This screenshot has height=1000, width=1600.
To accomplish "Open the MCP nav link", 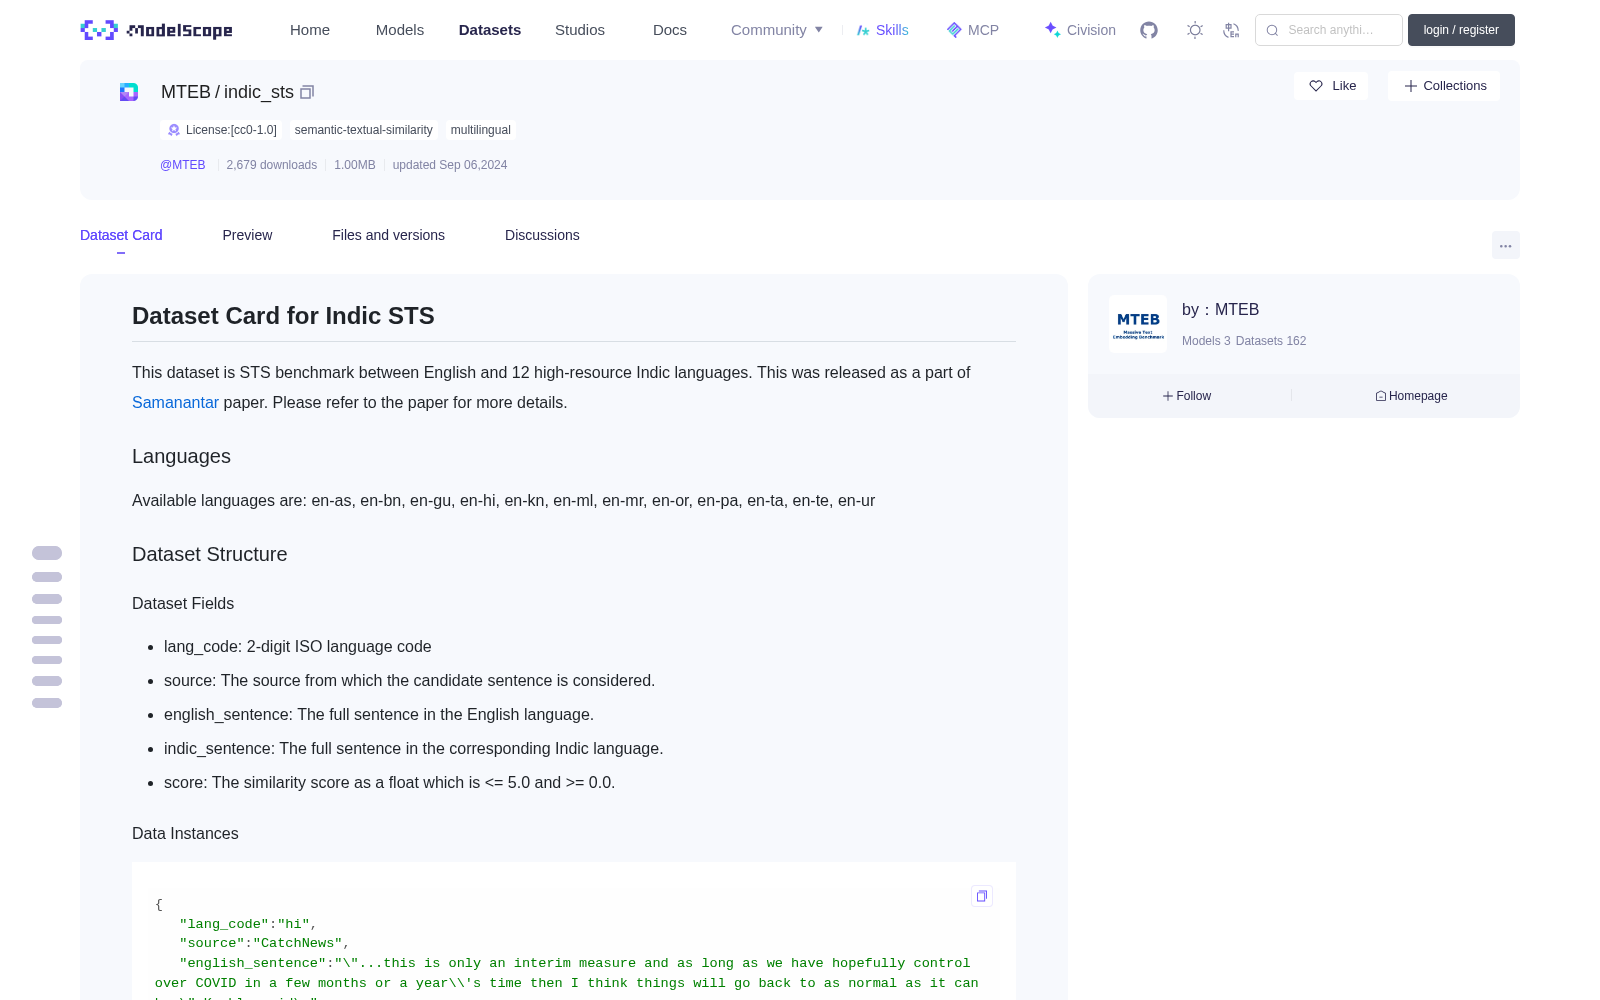I will pyautogui.click(x=972, y=30).
